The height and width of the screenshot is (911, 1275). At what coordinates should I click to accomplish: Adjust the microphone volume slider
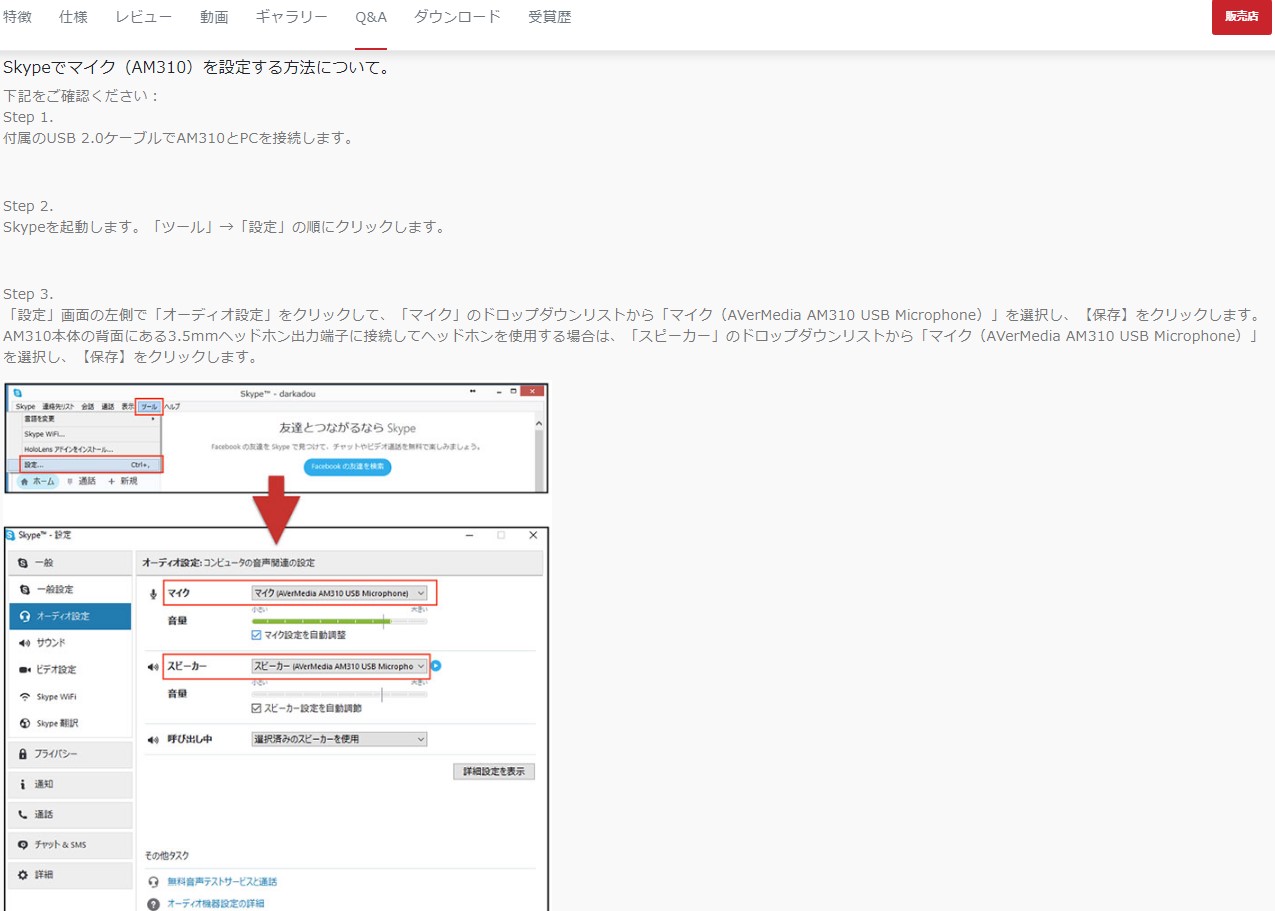pyautogui.click(x=340, y=621)
